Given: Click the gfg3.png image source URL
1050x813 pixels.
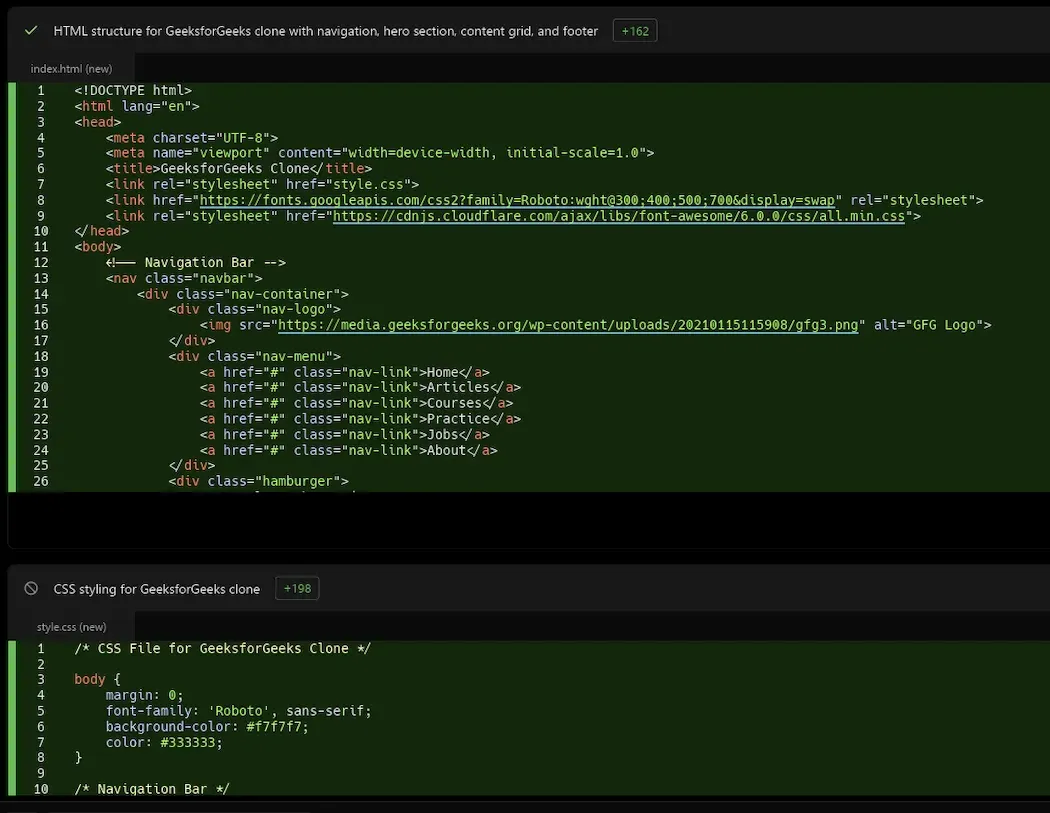Looking at the screenshot, I should [570, 324].
